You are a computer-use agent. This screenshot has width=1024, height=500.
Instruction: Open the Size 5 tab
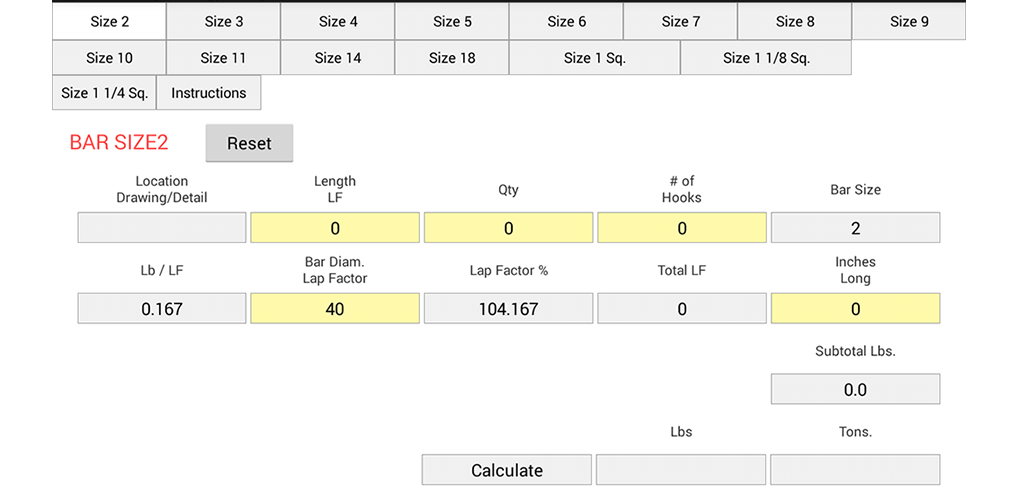coord(452,21)
